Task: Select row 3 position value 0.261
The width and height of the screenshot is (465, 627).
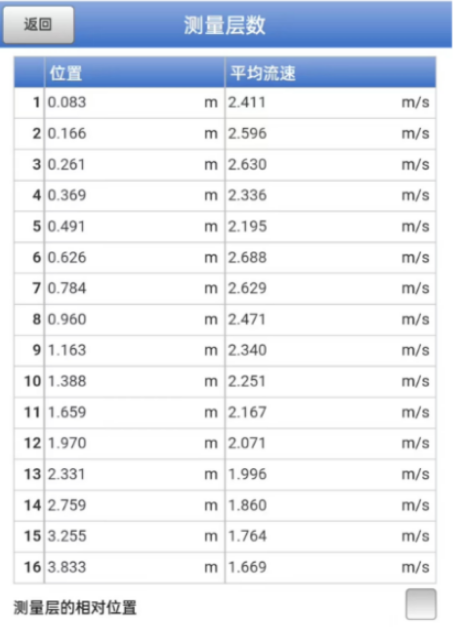Action: click(x=66, y=164)
